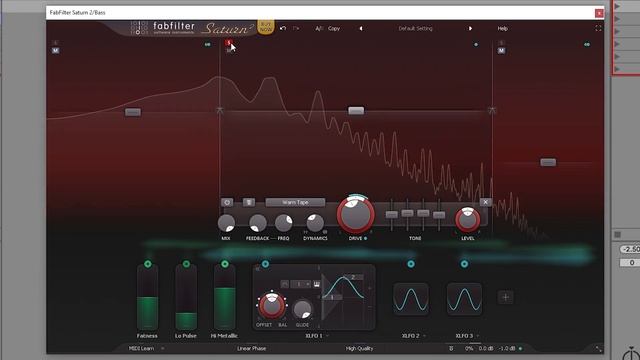Click the first Tone band slider
The height and width of the screenshot is (360, 640).
[391, 214]
